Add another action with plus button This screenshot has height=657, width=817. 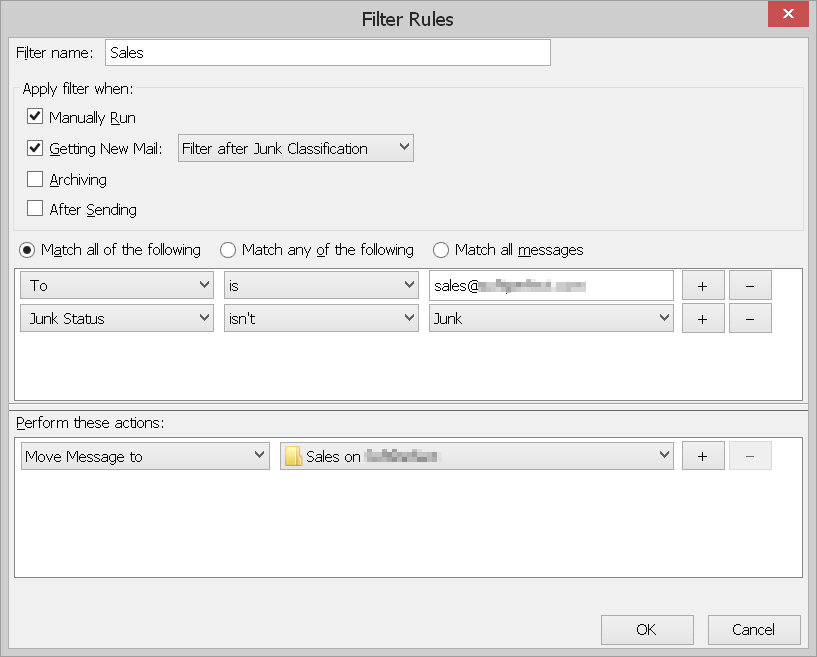click(x=703, y=456)
